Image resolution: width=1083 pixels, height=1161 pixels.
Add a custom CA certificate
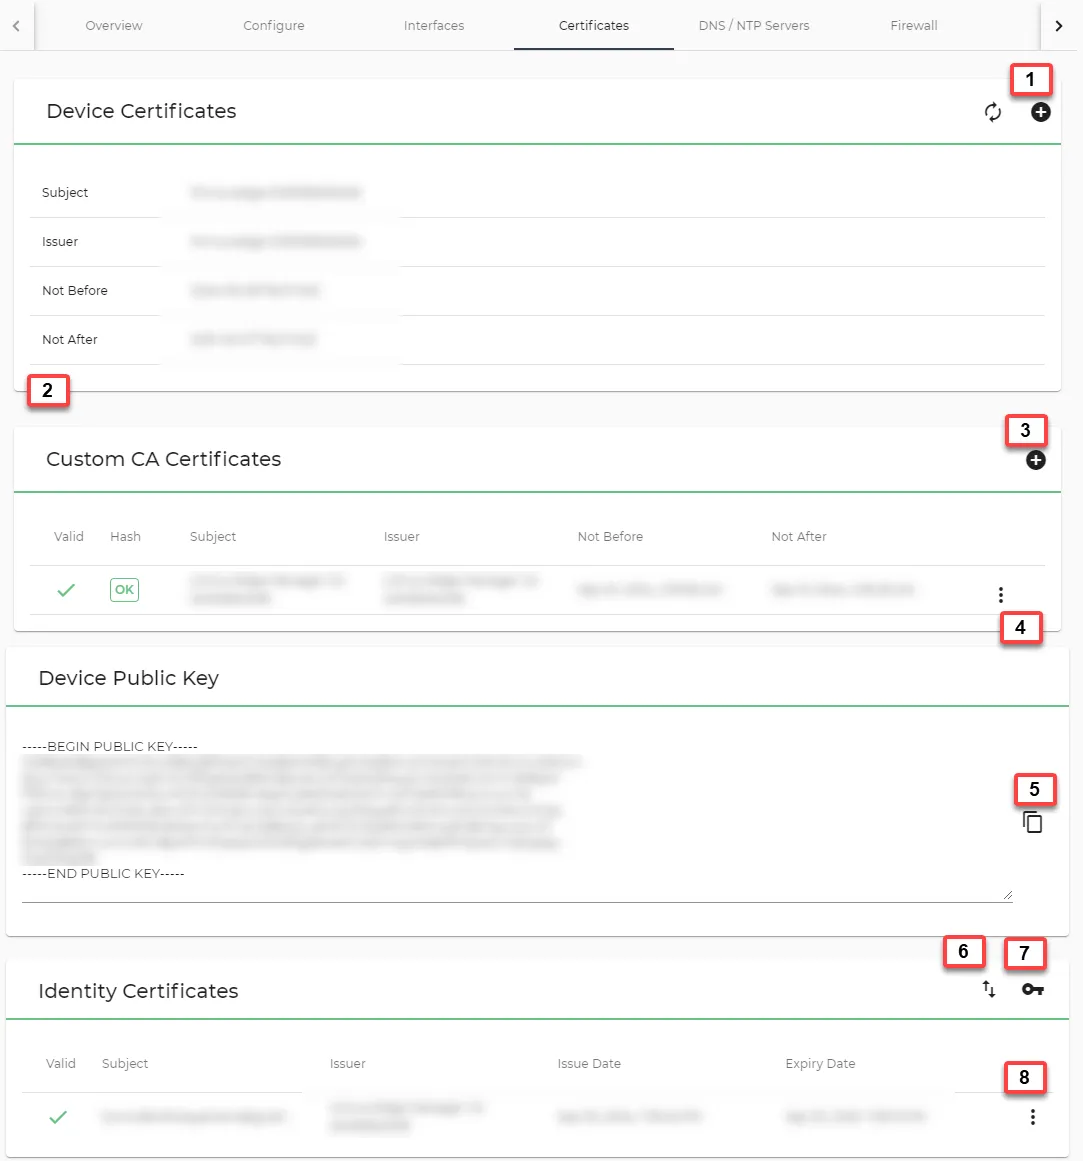1036,460
